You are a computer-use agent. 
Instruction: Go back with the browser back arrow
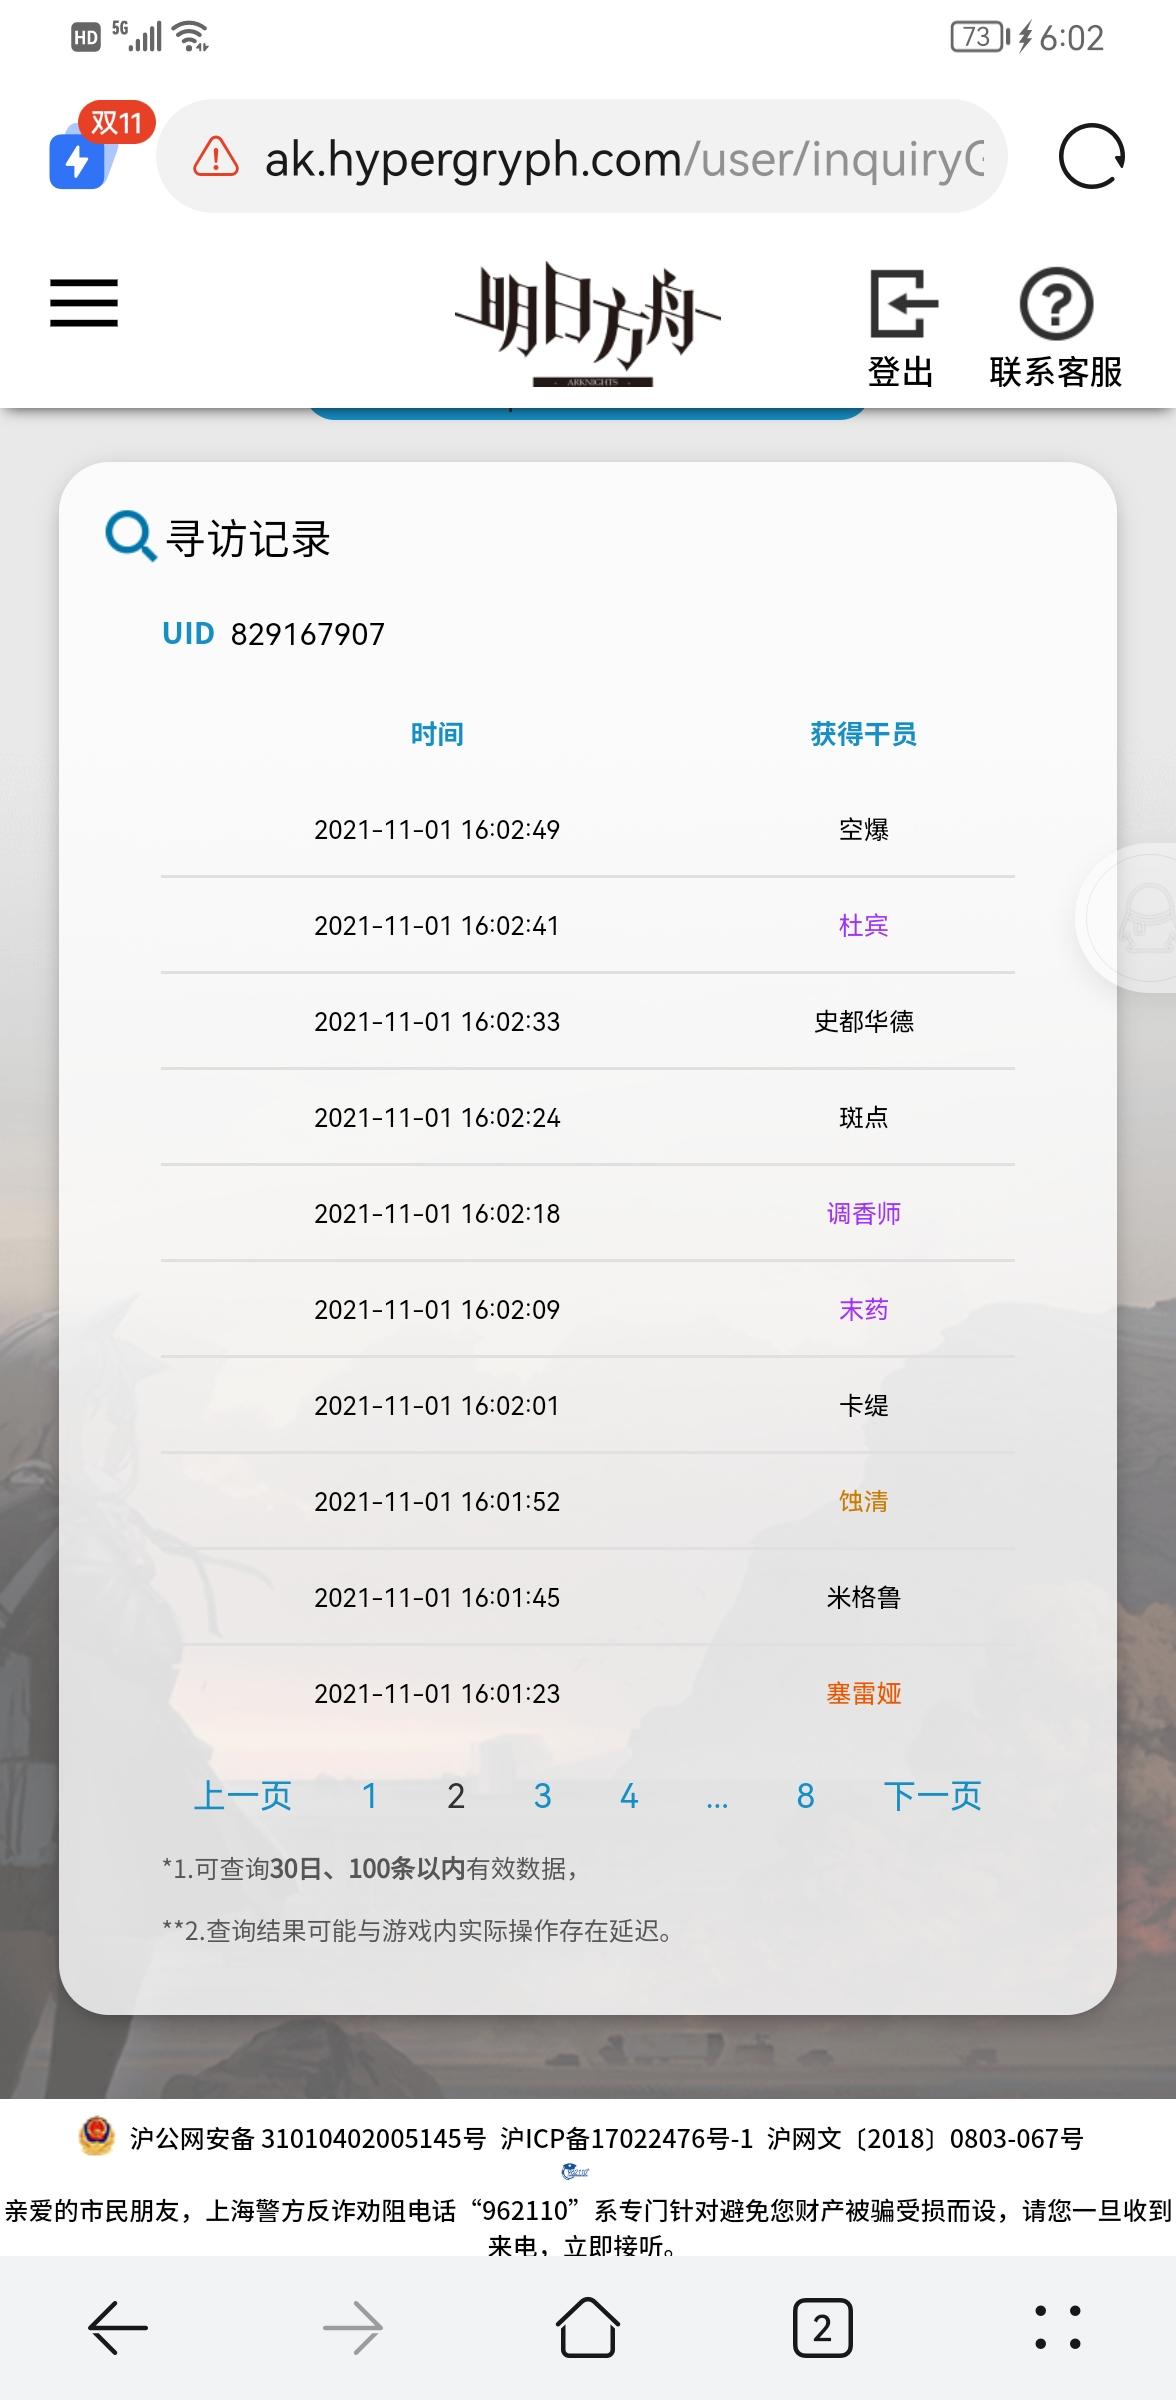click(x=118, y=2328)
